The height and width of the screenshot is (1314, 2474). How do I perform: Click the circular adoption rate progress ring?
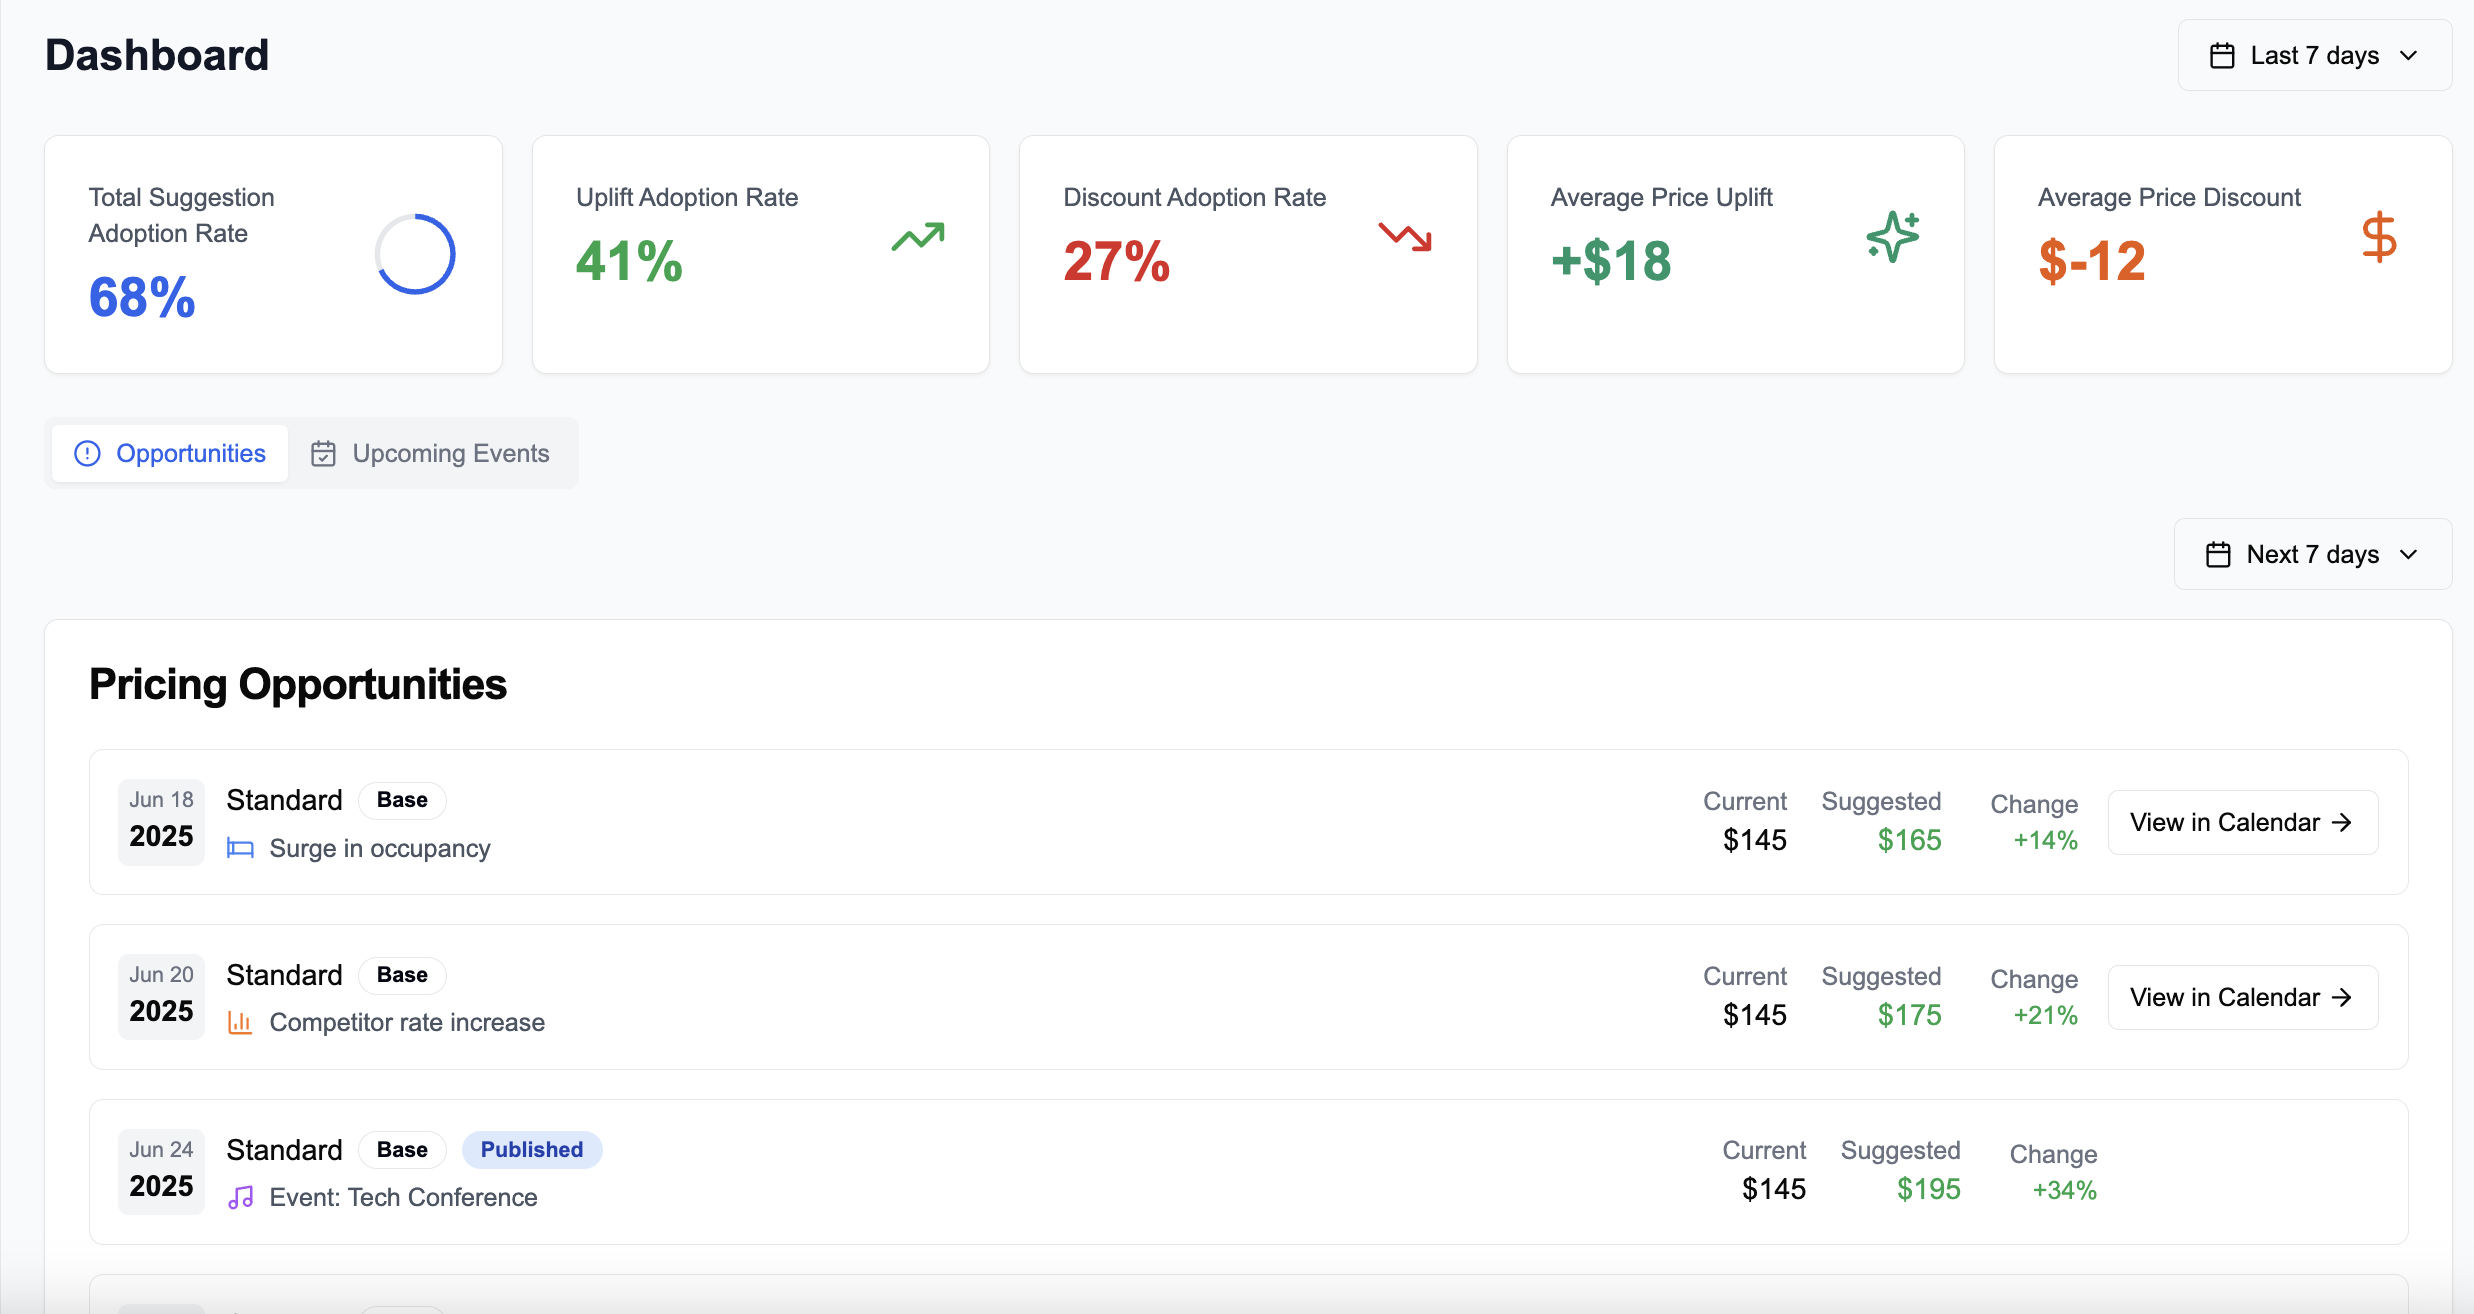415,254
